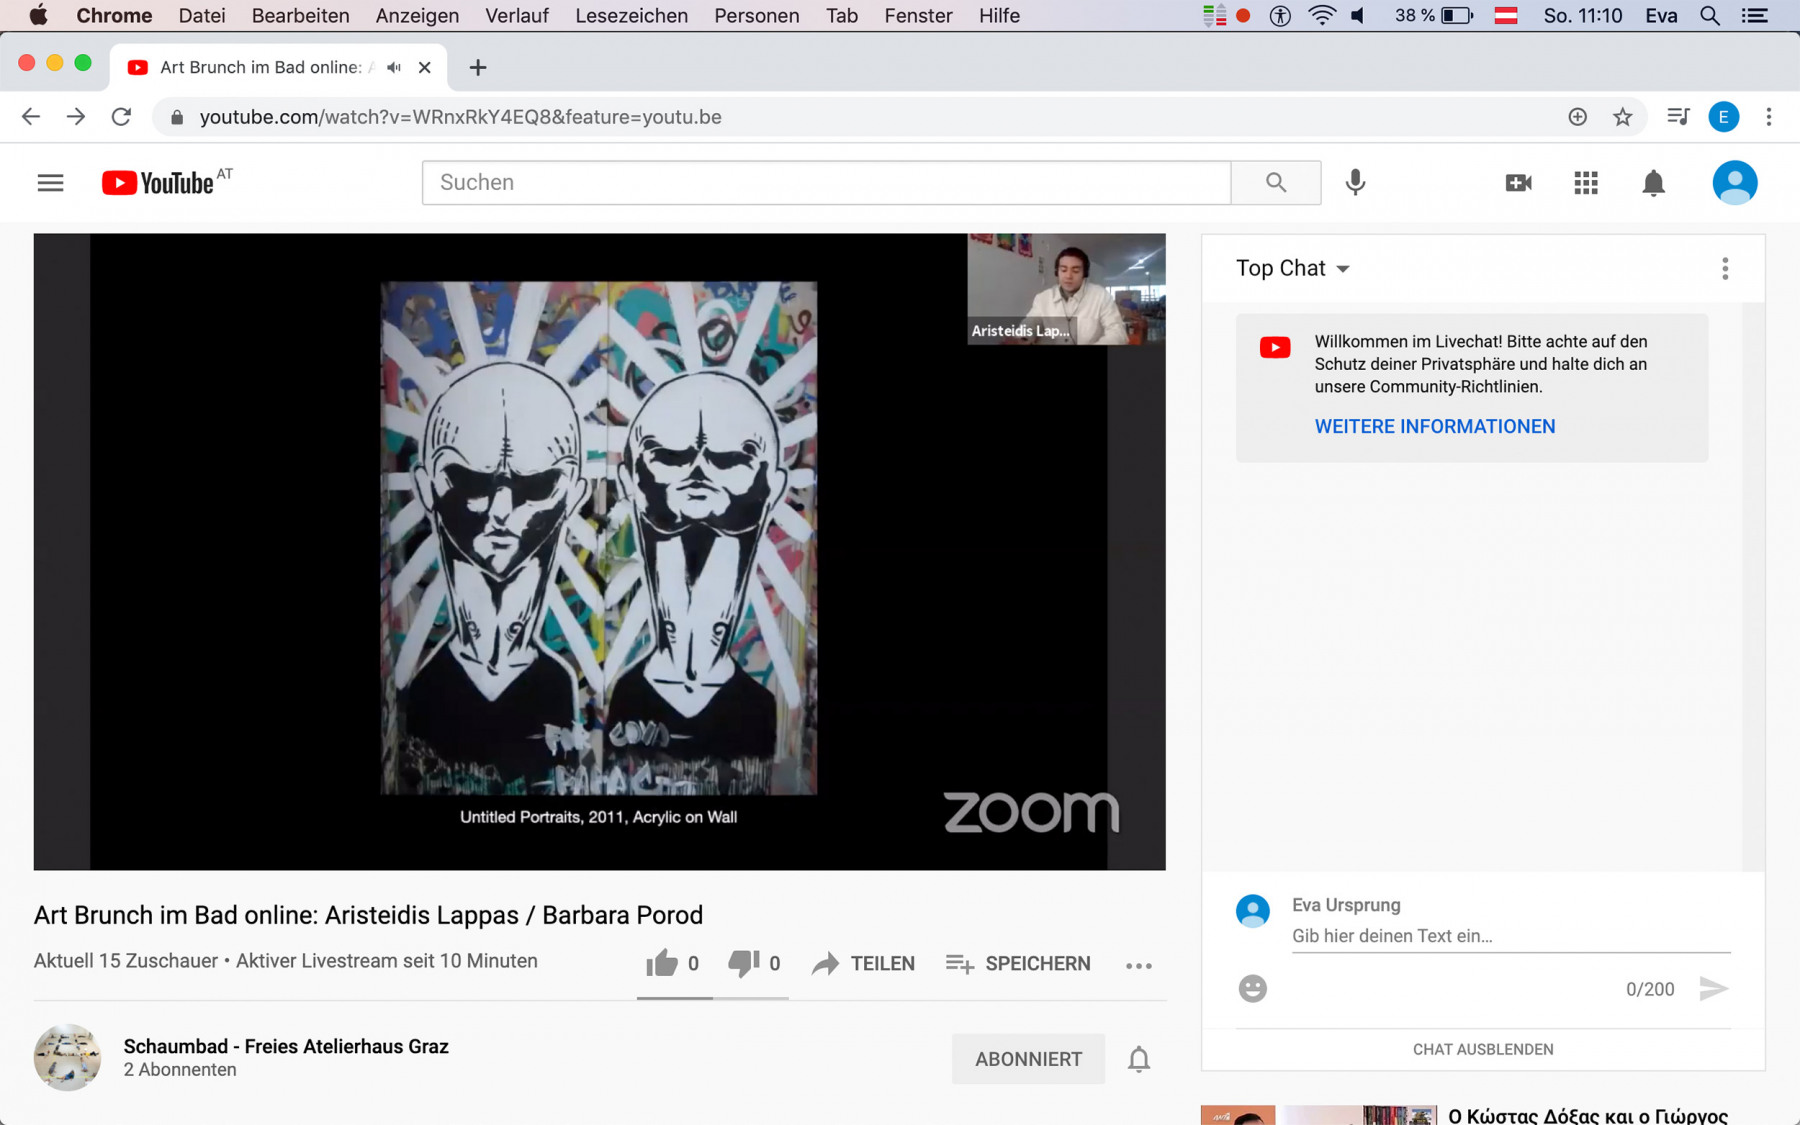Click the search magnifier button

click(x=1275, y=182)
